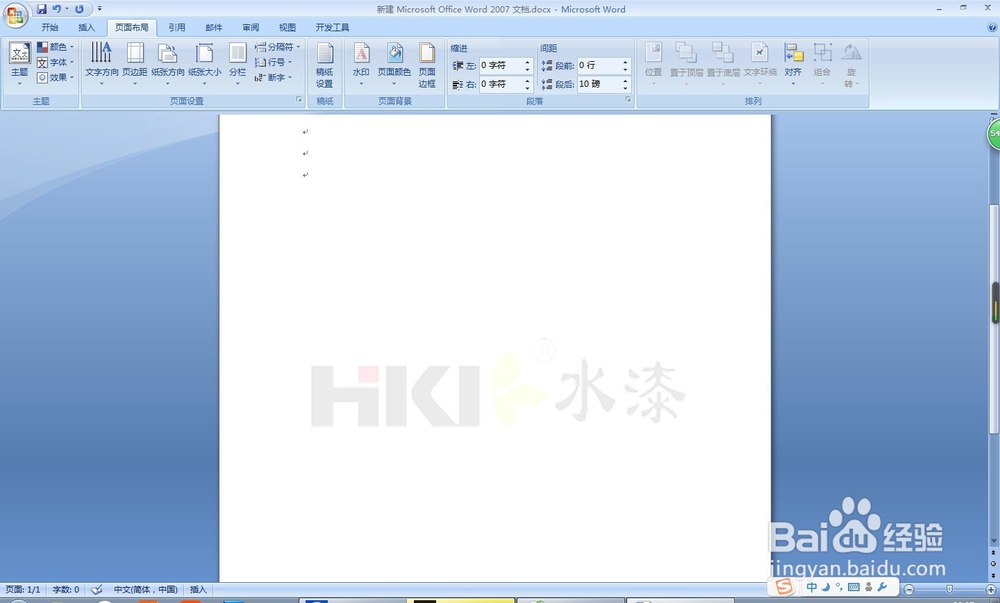Choose Text Direction (文字方向)

101,64
